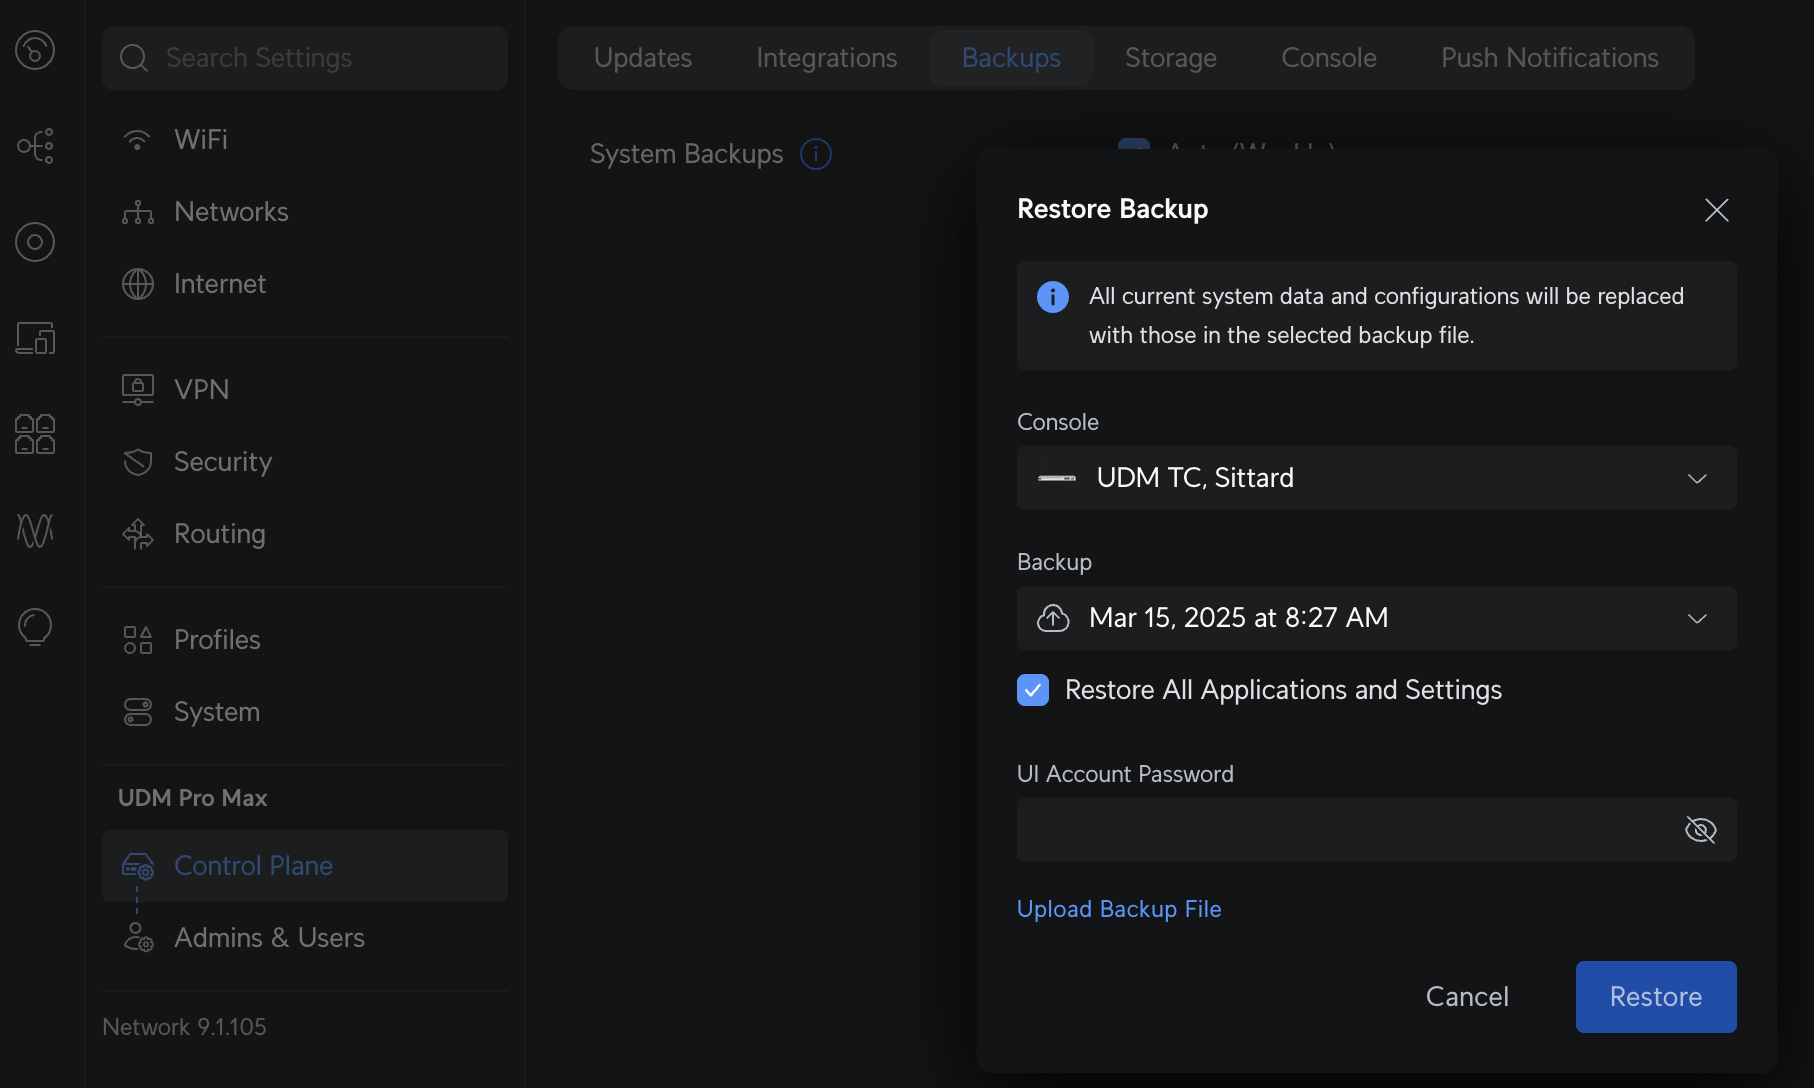Open the topology icon in left rail
The height and width of the screenshot is (1088, 1814).
click(x=35, y=146)
